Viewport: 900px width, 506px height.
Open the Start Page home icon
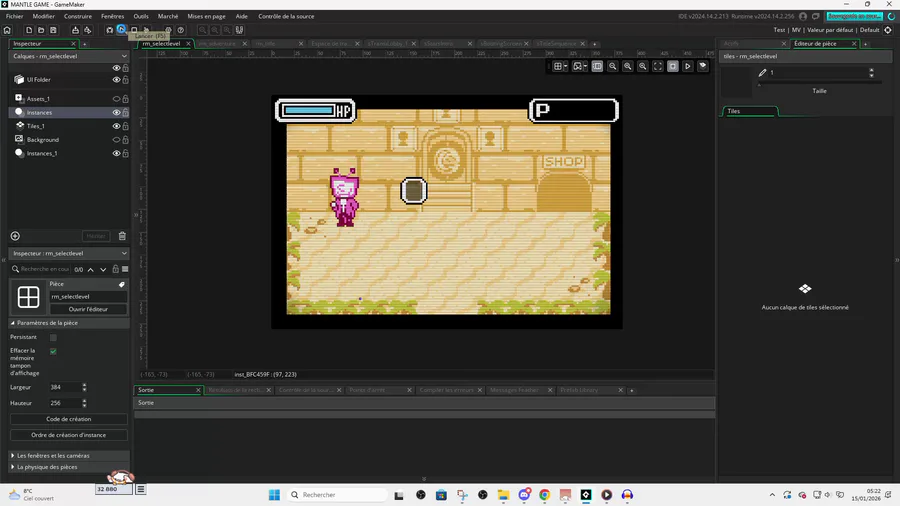[7, 30]
